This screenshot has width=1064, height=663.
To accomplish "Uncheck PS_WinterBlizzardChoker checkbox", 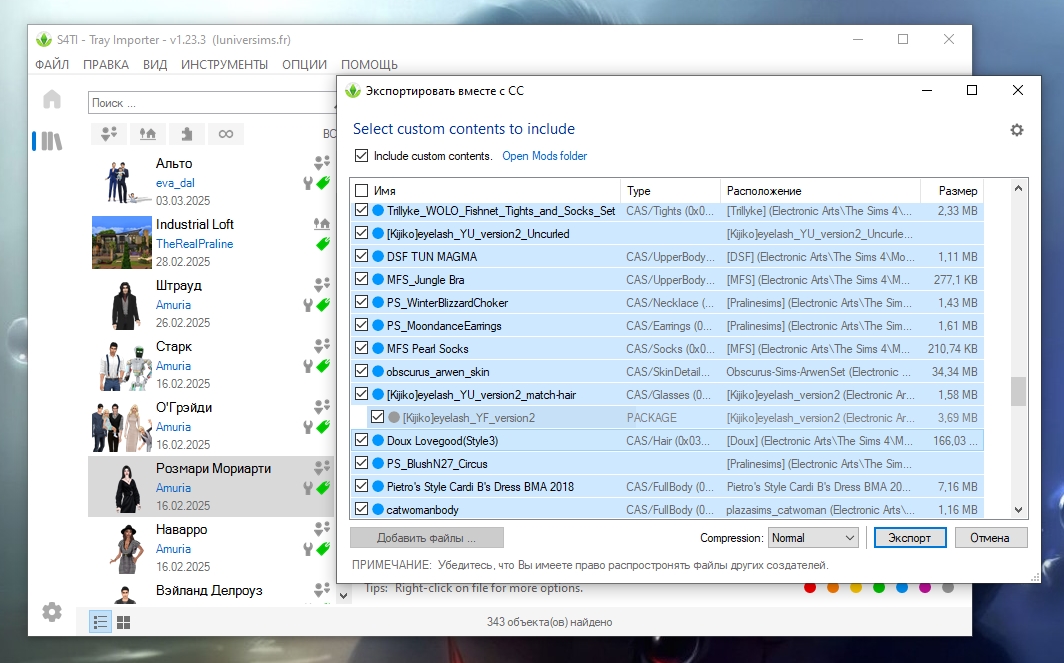I will click(x=362, y=302).
